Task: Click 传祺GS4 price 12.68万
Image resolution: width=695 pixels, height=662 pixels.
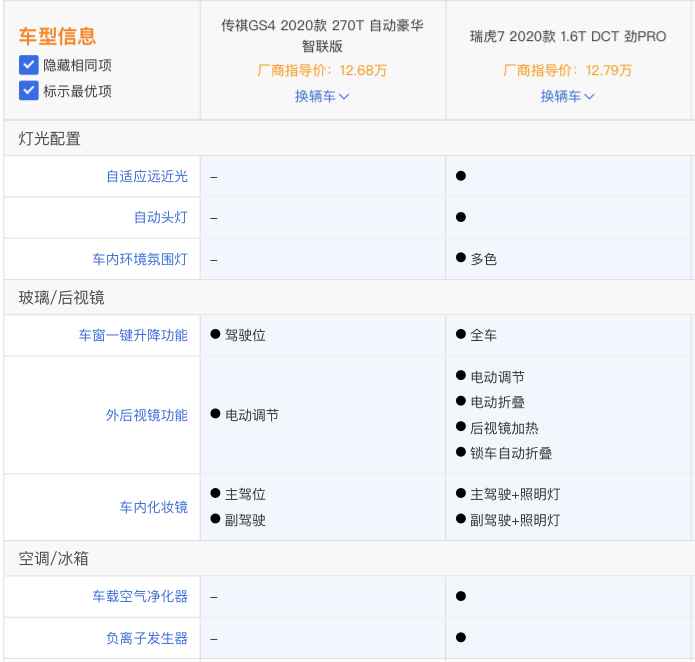Action: coord(322,71)
